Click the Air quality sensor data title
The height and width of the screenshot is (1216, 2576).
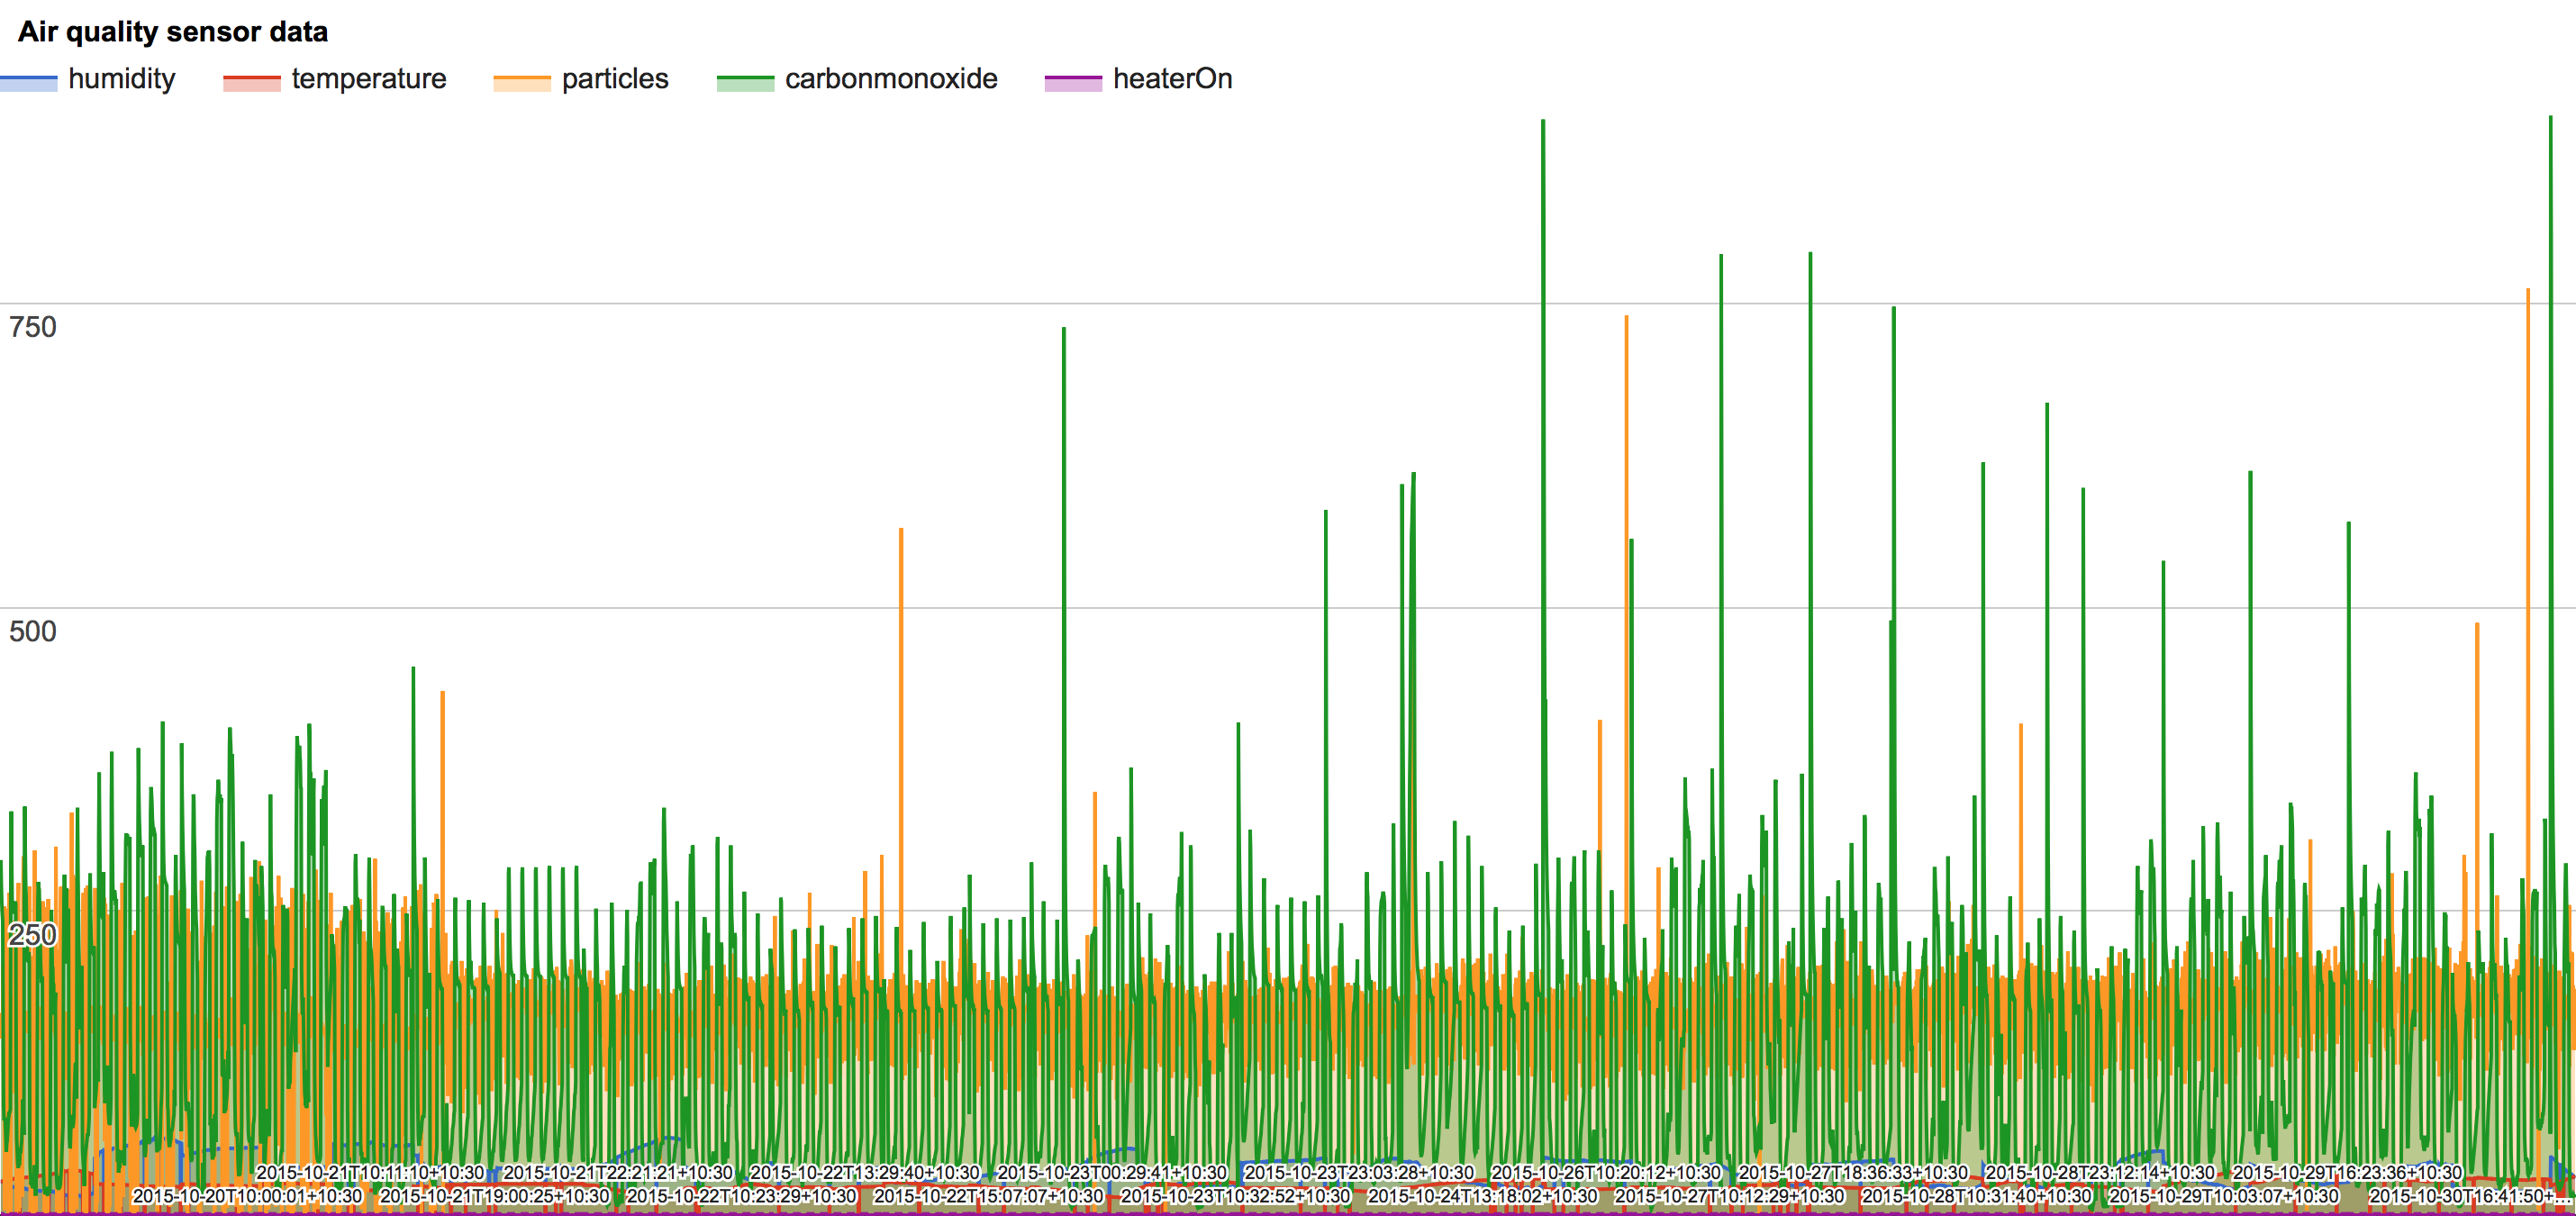(x=173, y=32)
